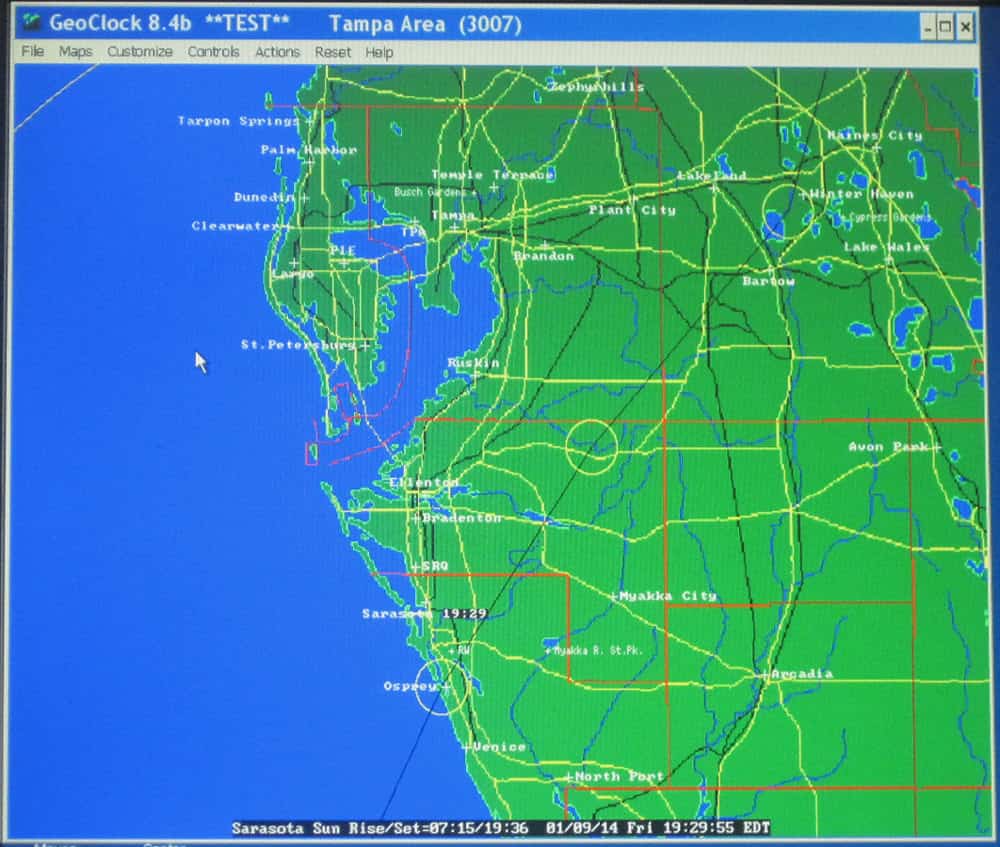
Task: Close the GeoClock window
Action: (x=966, y=27)
